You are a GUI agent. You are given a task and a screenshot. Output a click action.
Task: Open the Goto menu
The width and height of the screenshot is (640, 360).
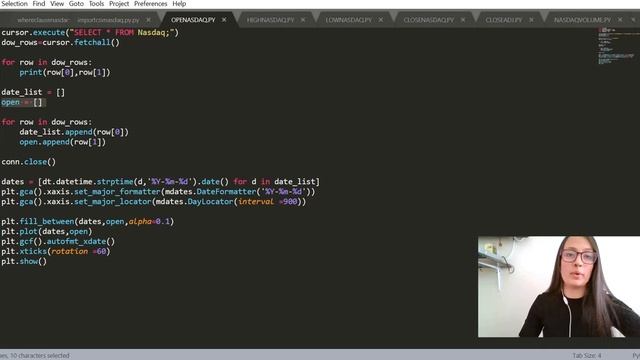click(76, 4)
